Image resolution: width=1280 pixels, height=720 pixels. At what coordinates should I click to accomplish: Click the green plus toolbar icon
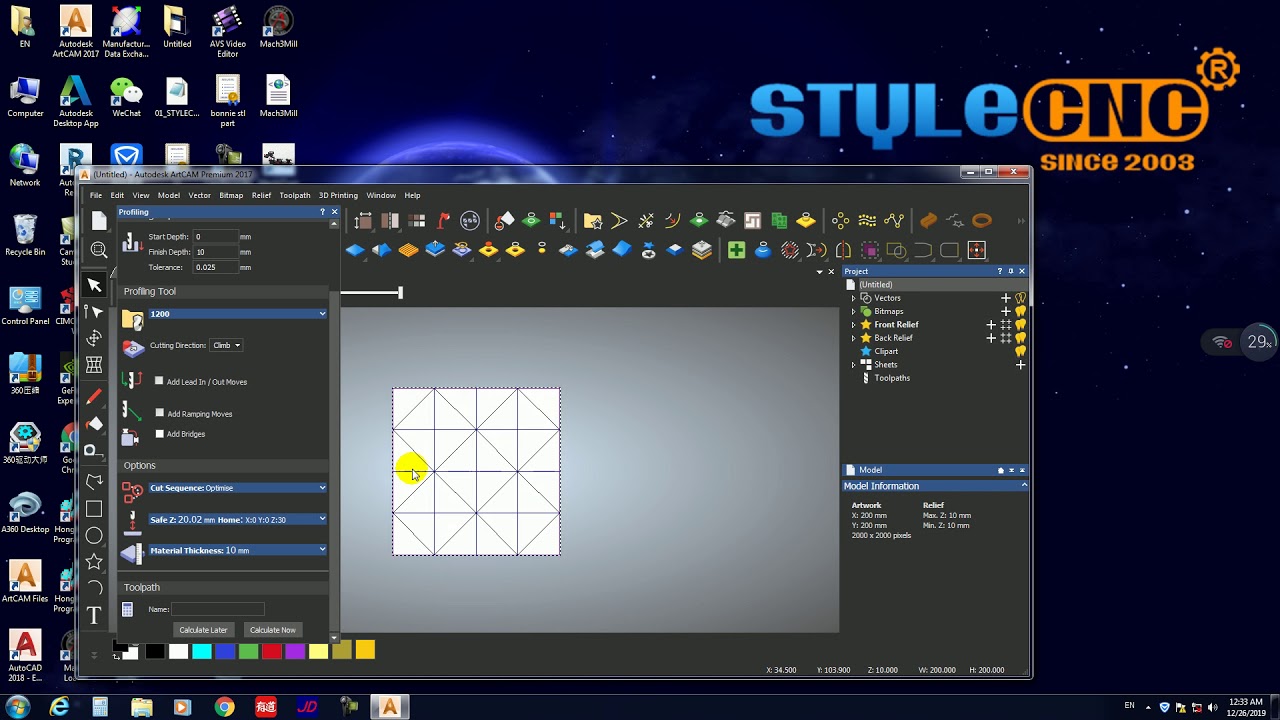click(736, 250)
